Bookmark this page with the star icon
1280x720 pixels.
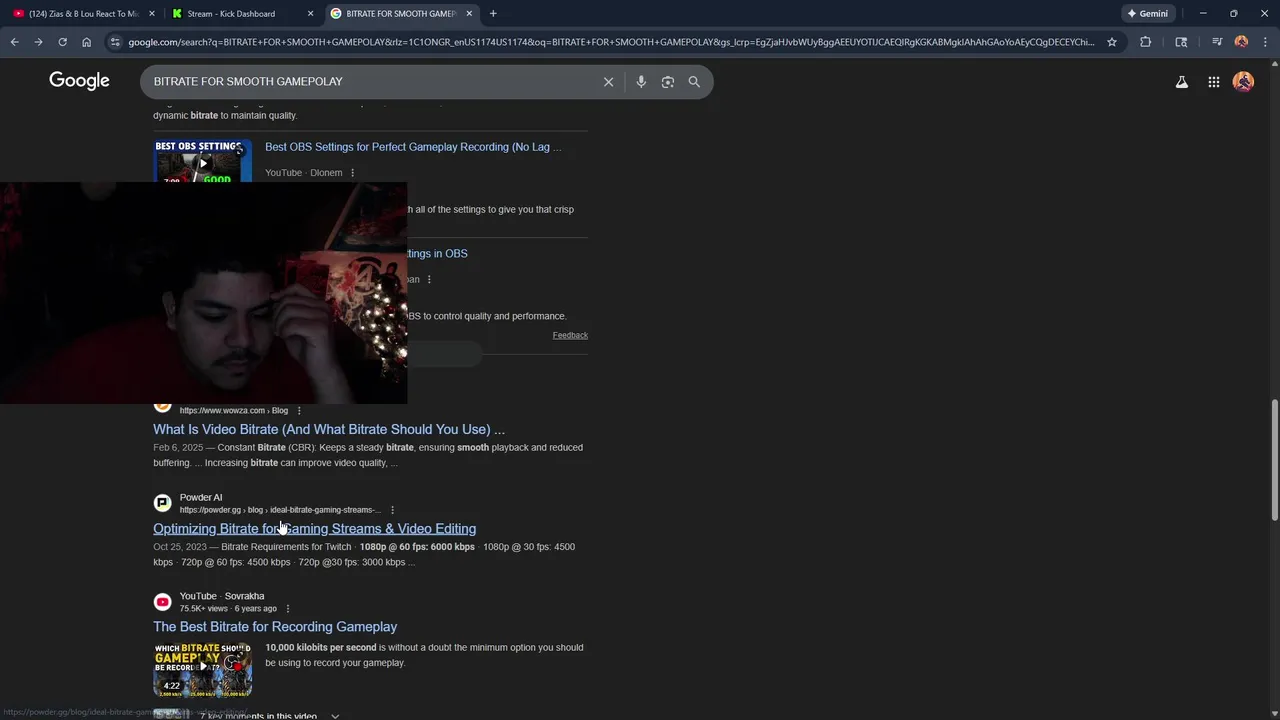1111,42
